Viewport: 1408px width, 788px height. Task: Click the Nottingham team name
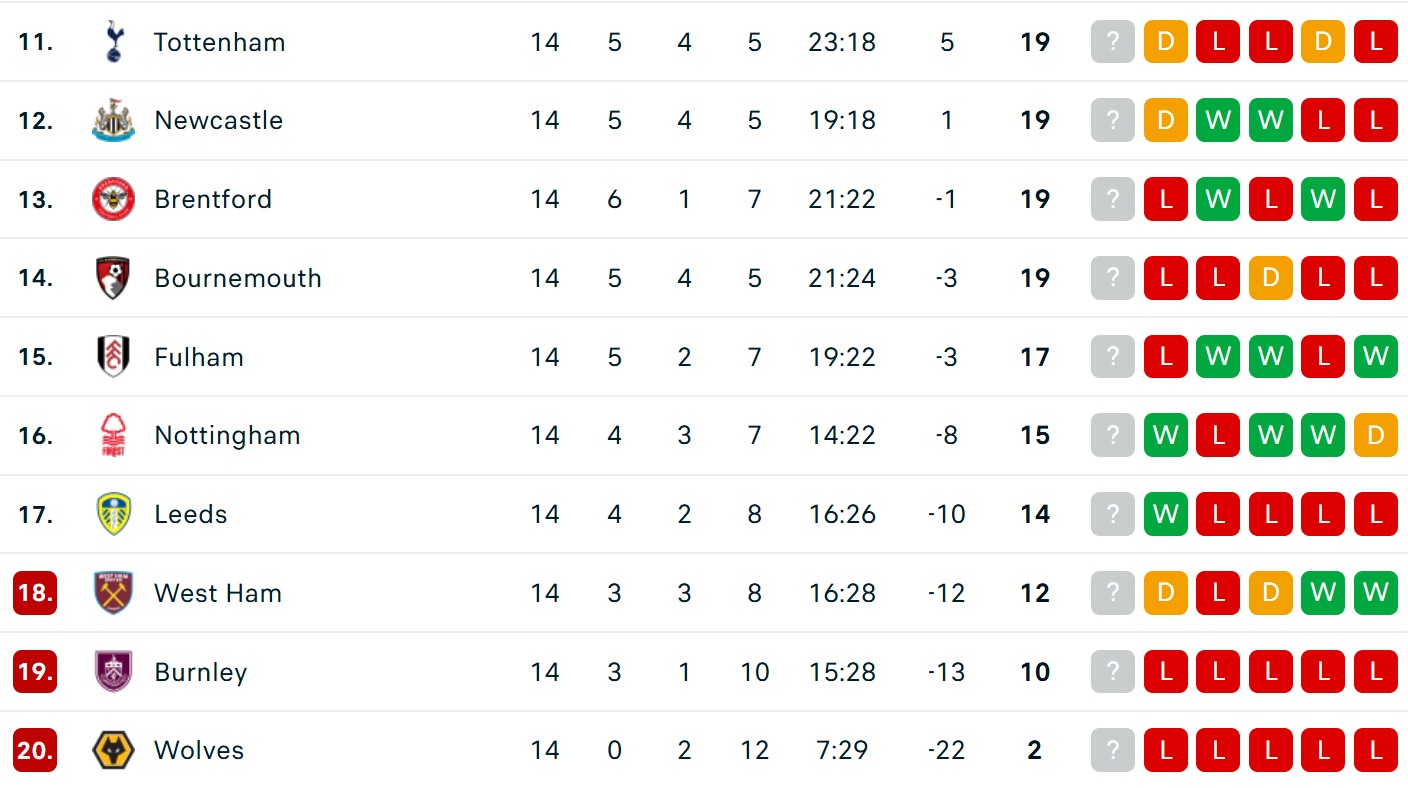pos(227,435)
